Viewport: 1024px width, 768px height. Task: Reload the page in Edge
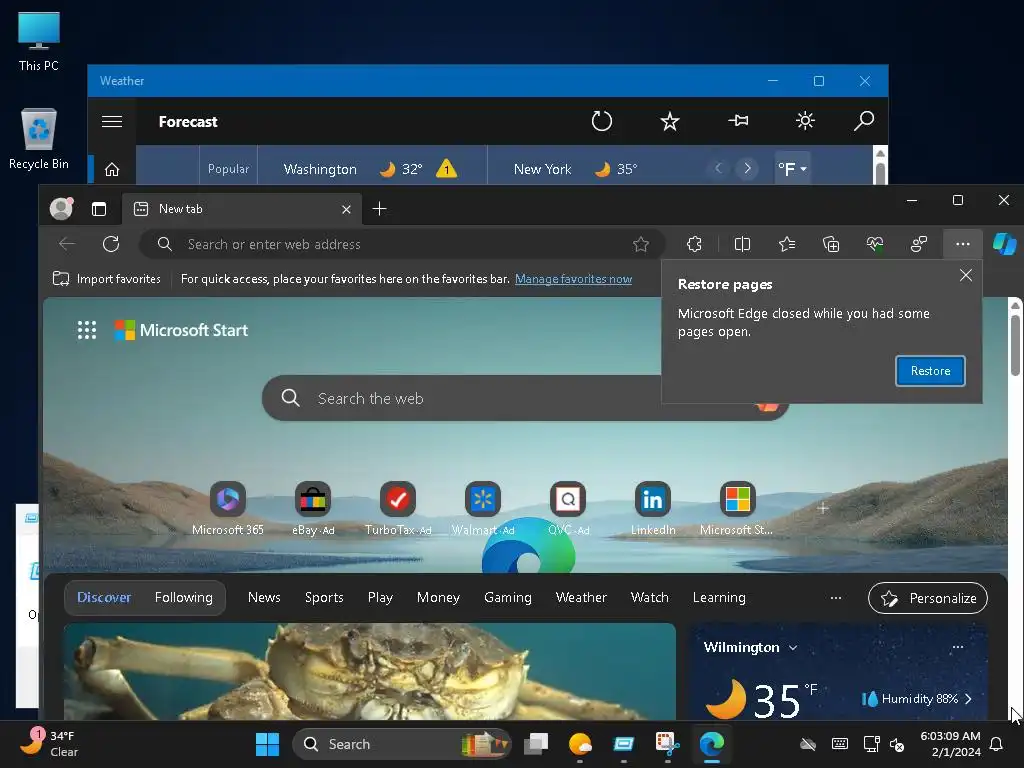111,244
